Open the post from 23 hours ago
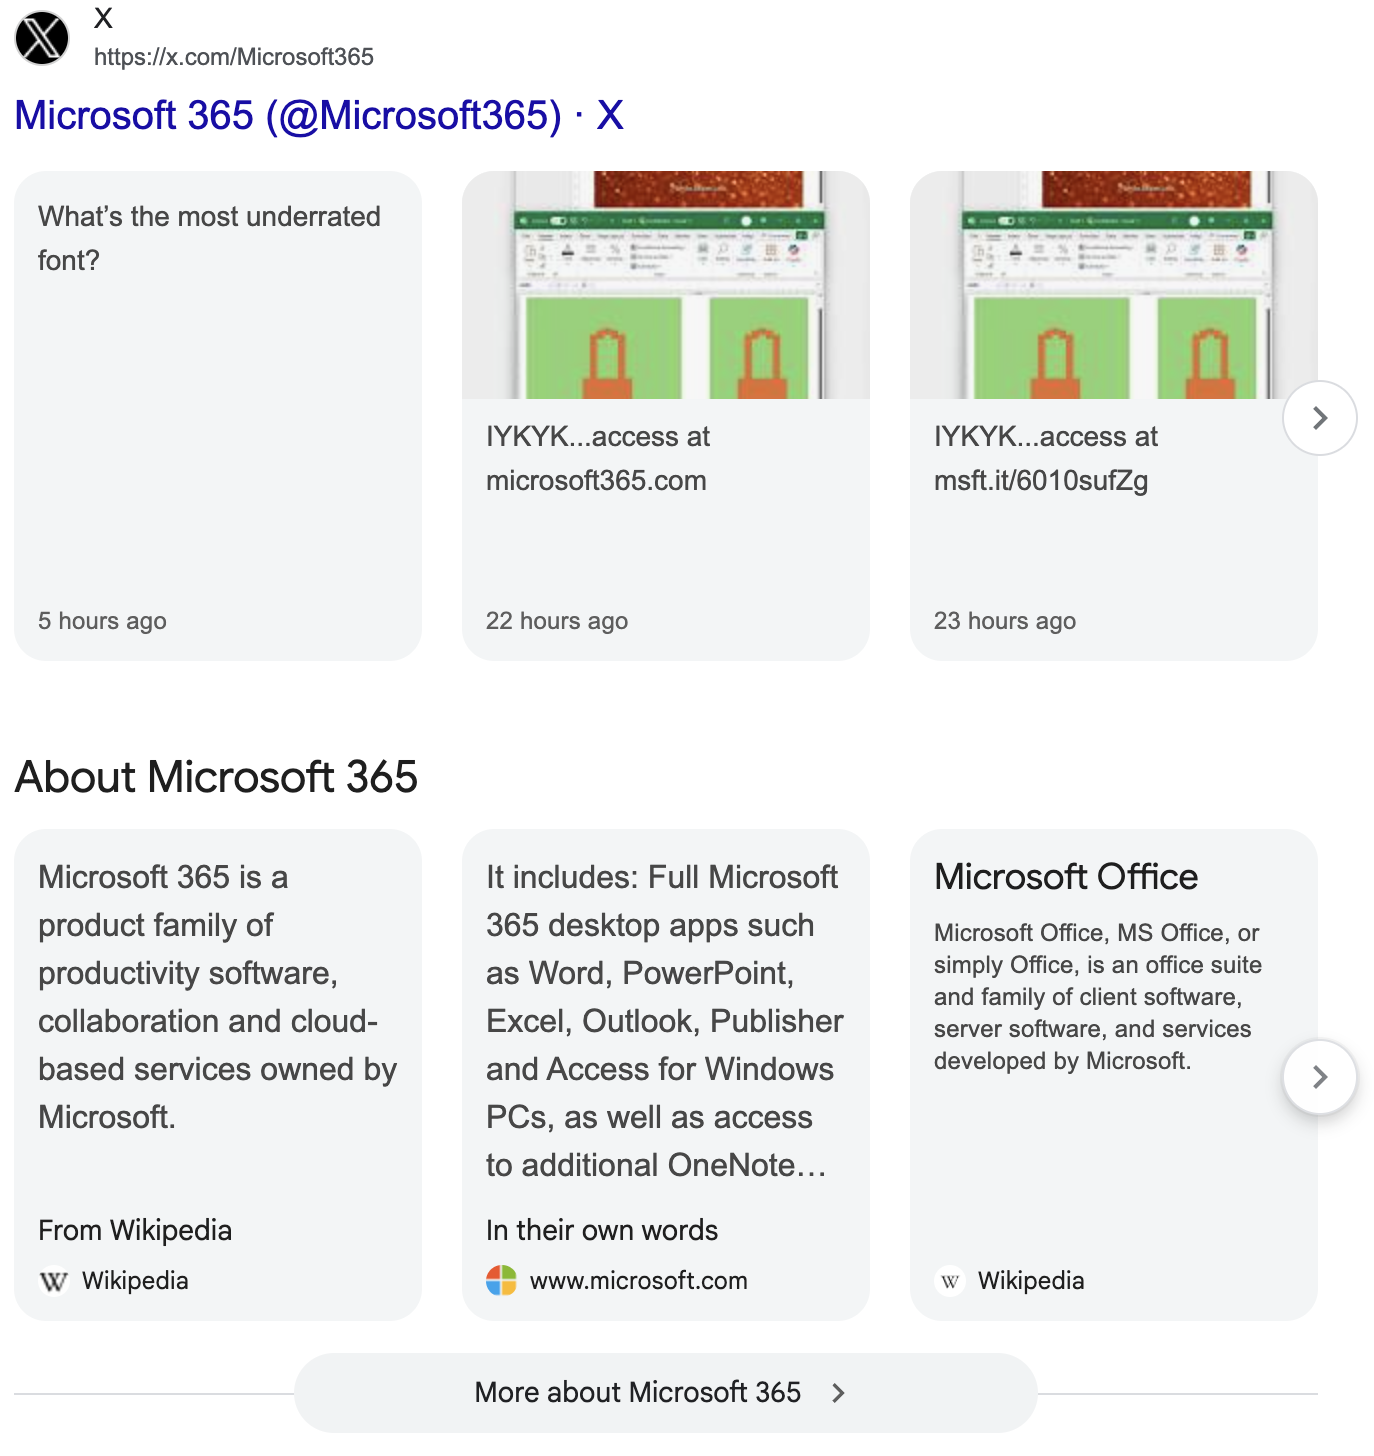The image size is (1374, 1456). click(1004, 621)
